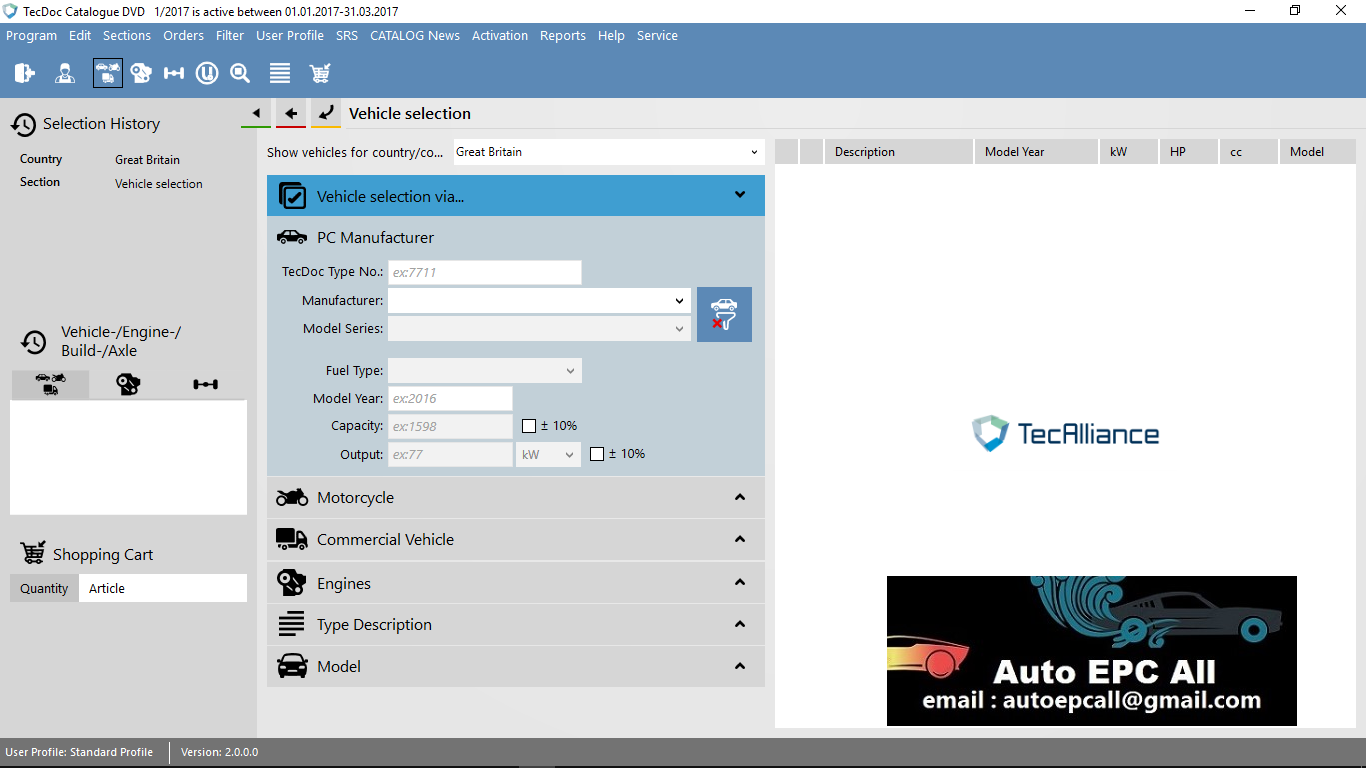Click the exit program door icon
The width and height of the screenshot is (1366, 768).
click(25, 73)
